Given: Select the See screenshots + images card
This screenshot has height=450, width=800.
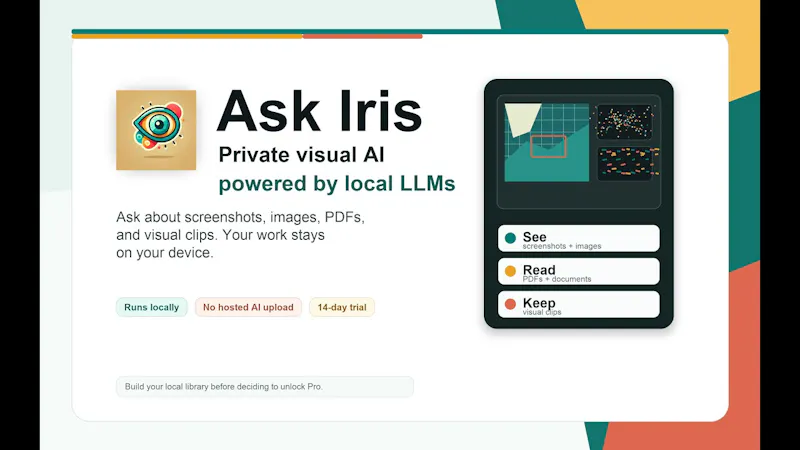Looking at the screenshot, I should pos(579,238).
